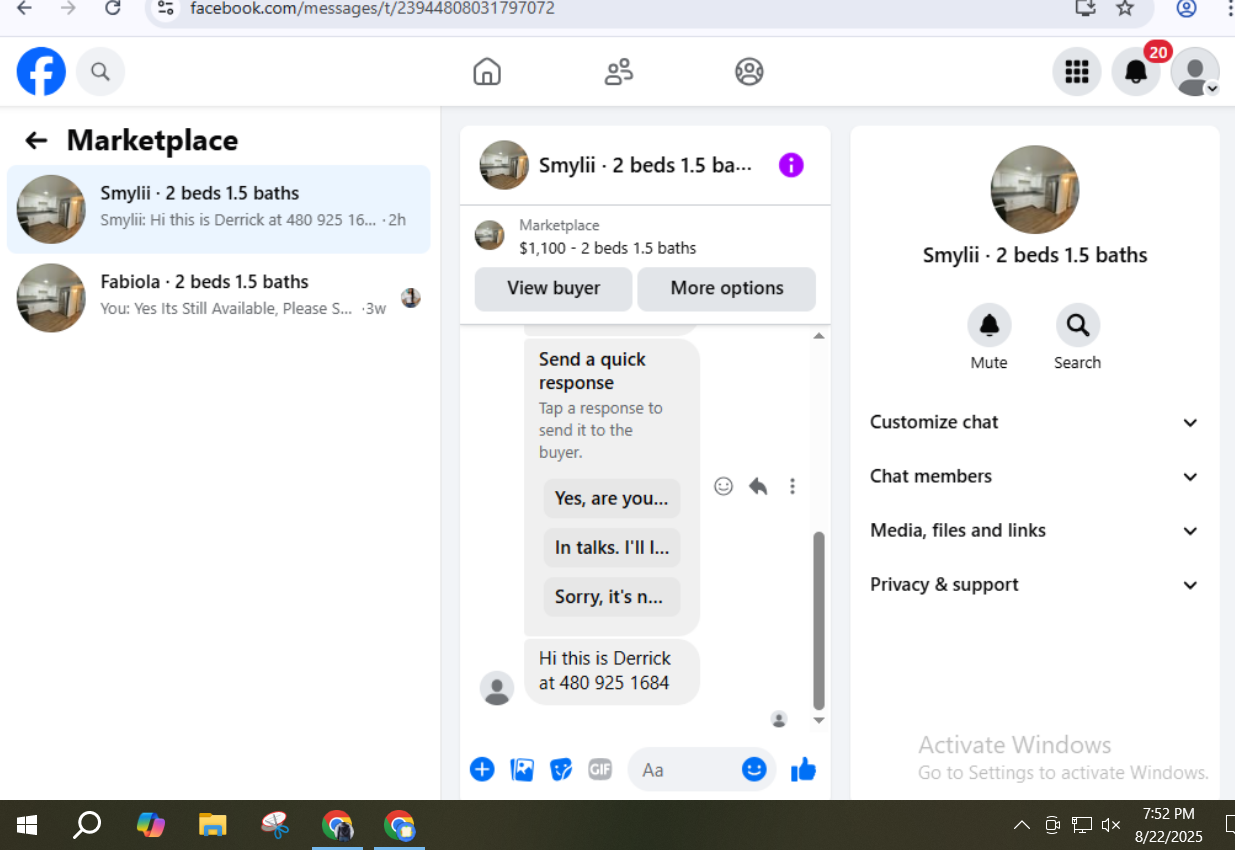Send the "Yes, are you..." quick response
1235x850 pixels.
tap(612, 498)
